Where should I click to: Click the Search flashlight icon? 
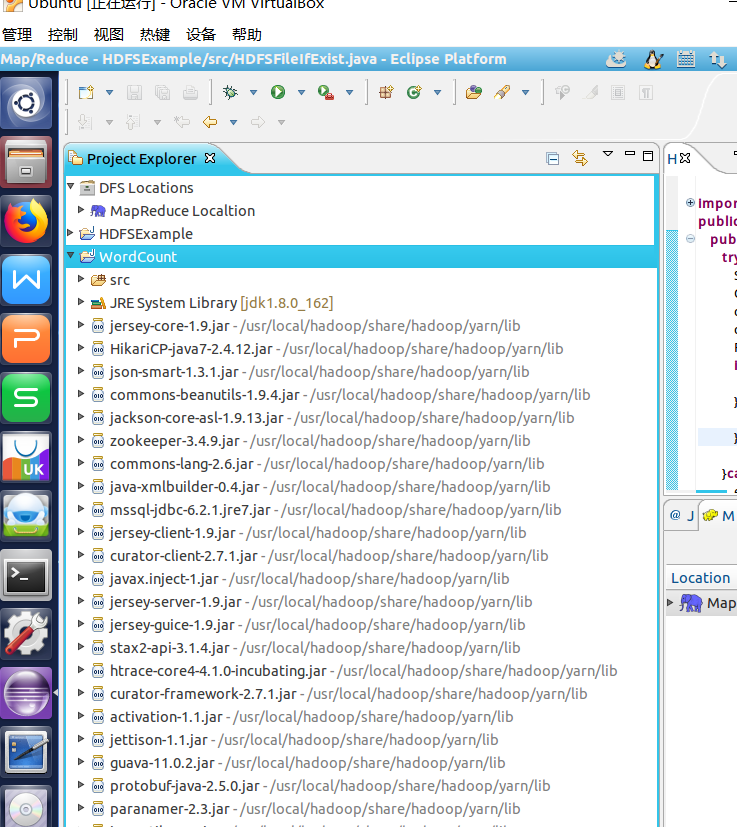[x=502, y=93]
